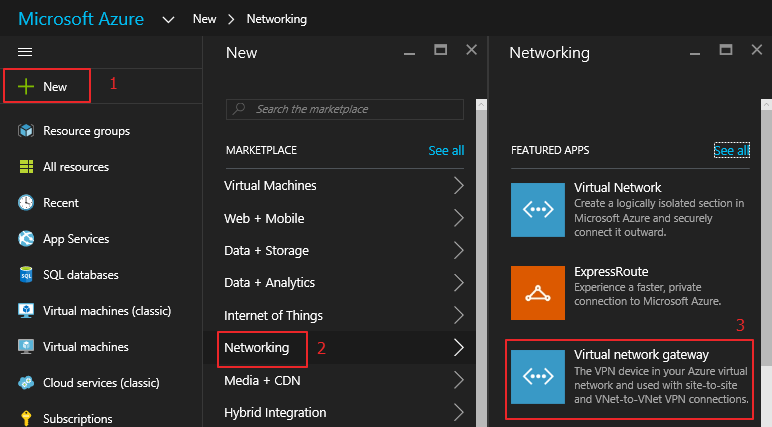The image size is (772, 427).
Task: Click the Search the marketplace field
Action: (x=345, y=109)
